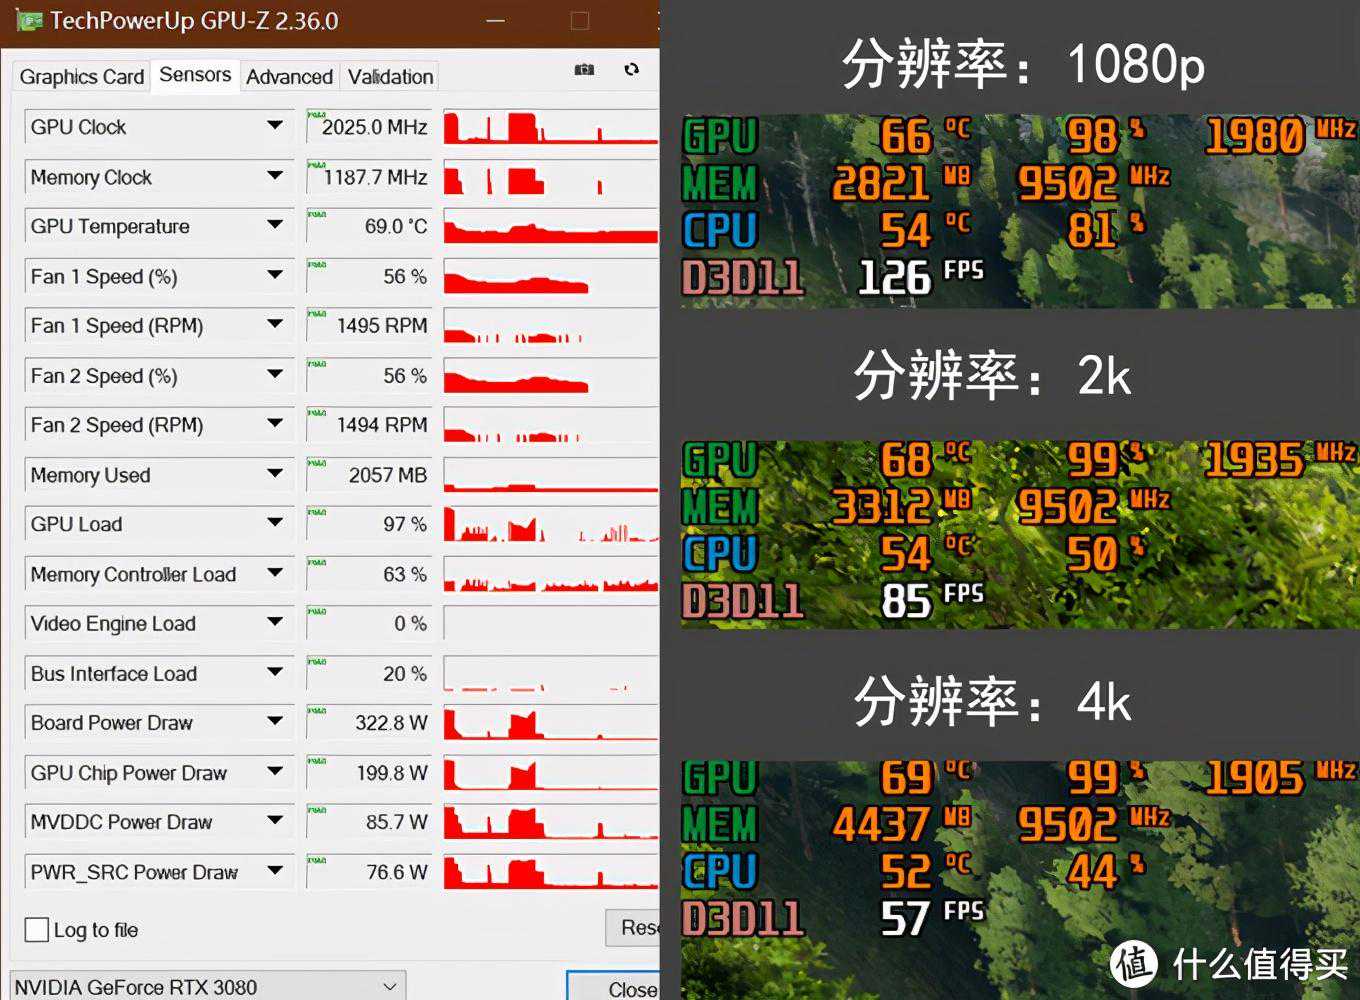Viewport: 1360px width, 1000px height.
Task: Click the small indicator icon beside GPU Load value
Action: coord(317,512)
